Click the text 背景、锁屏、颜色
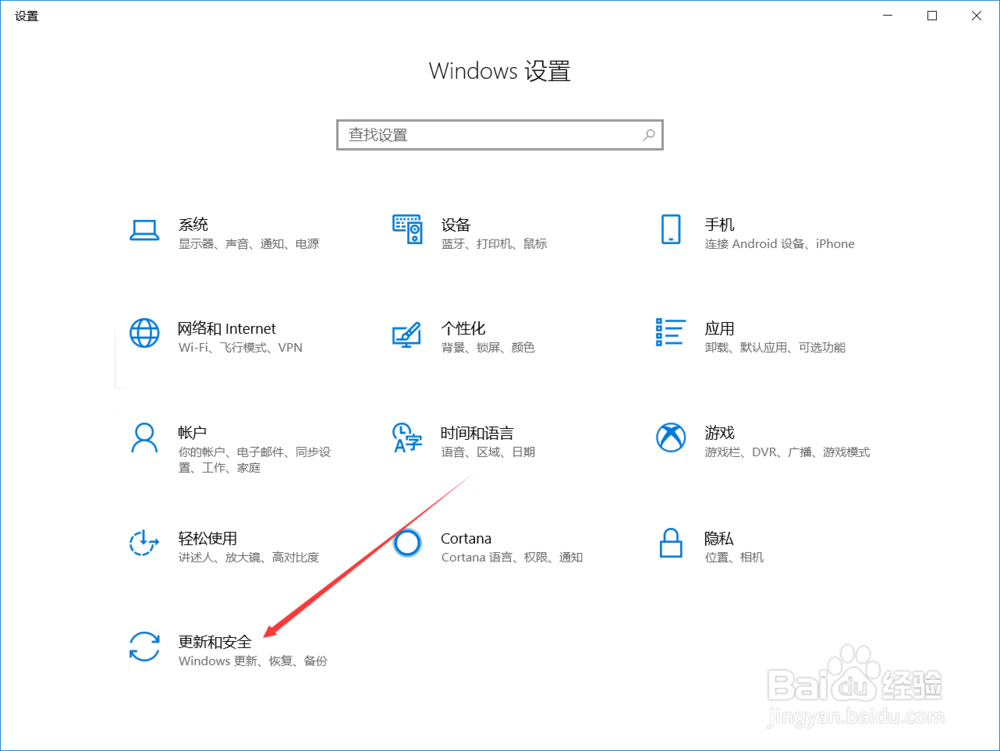 tap(488, 347)
